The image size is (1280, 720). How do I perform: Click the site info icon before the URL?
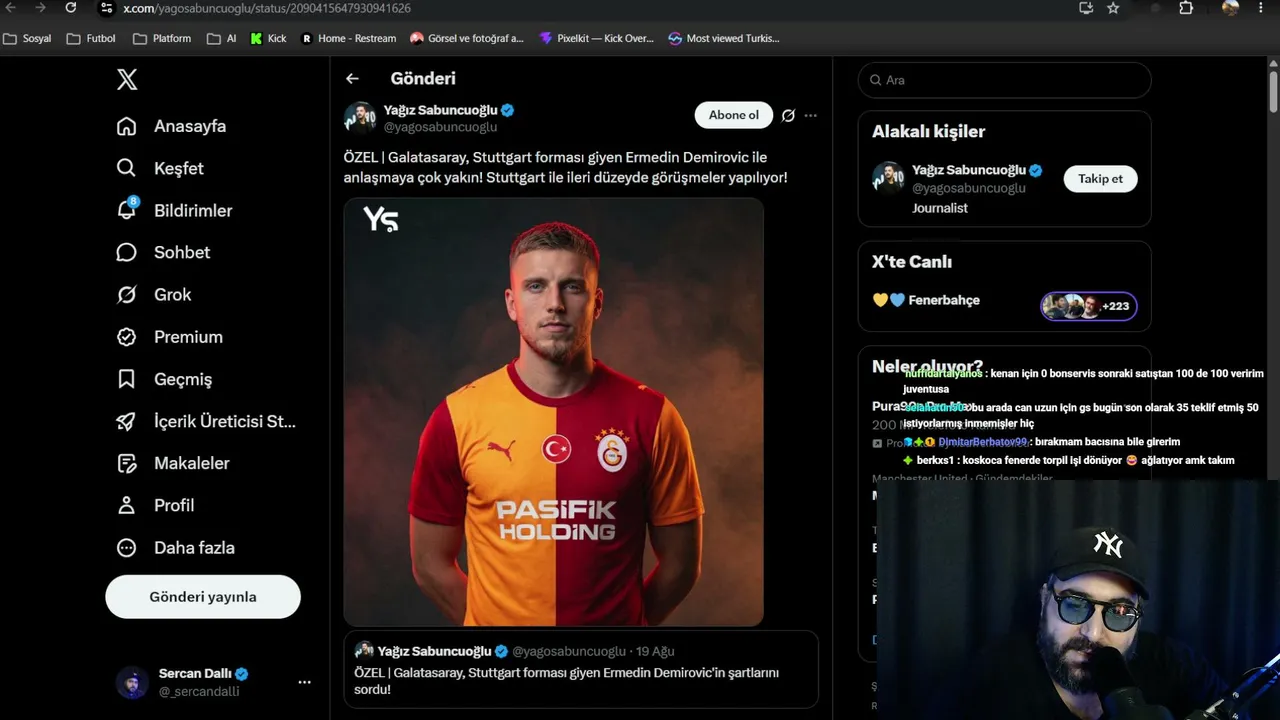106,8
